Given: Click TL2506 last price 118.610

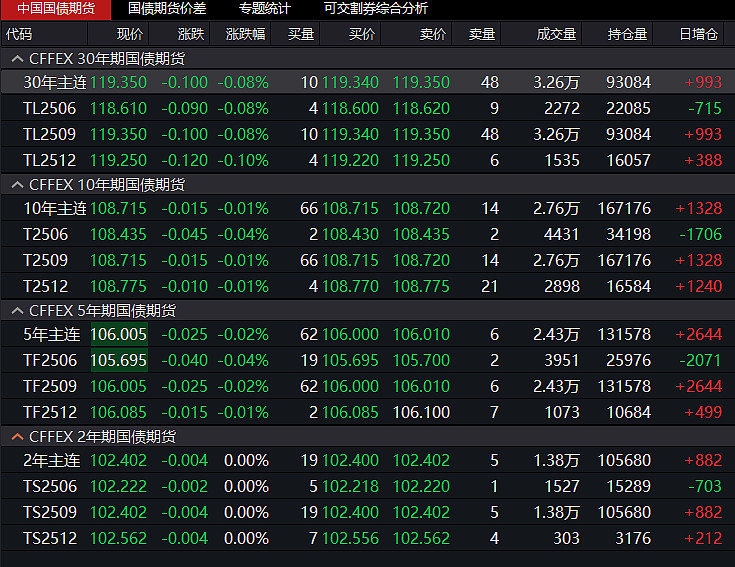Looking at the screenshot, I should pyautogui.click(x=119, y=109).
